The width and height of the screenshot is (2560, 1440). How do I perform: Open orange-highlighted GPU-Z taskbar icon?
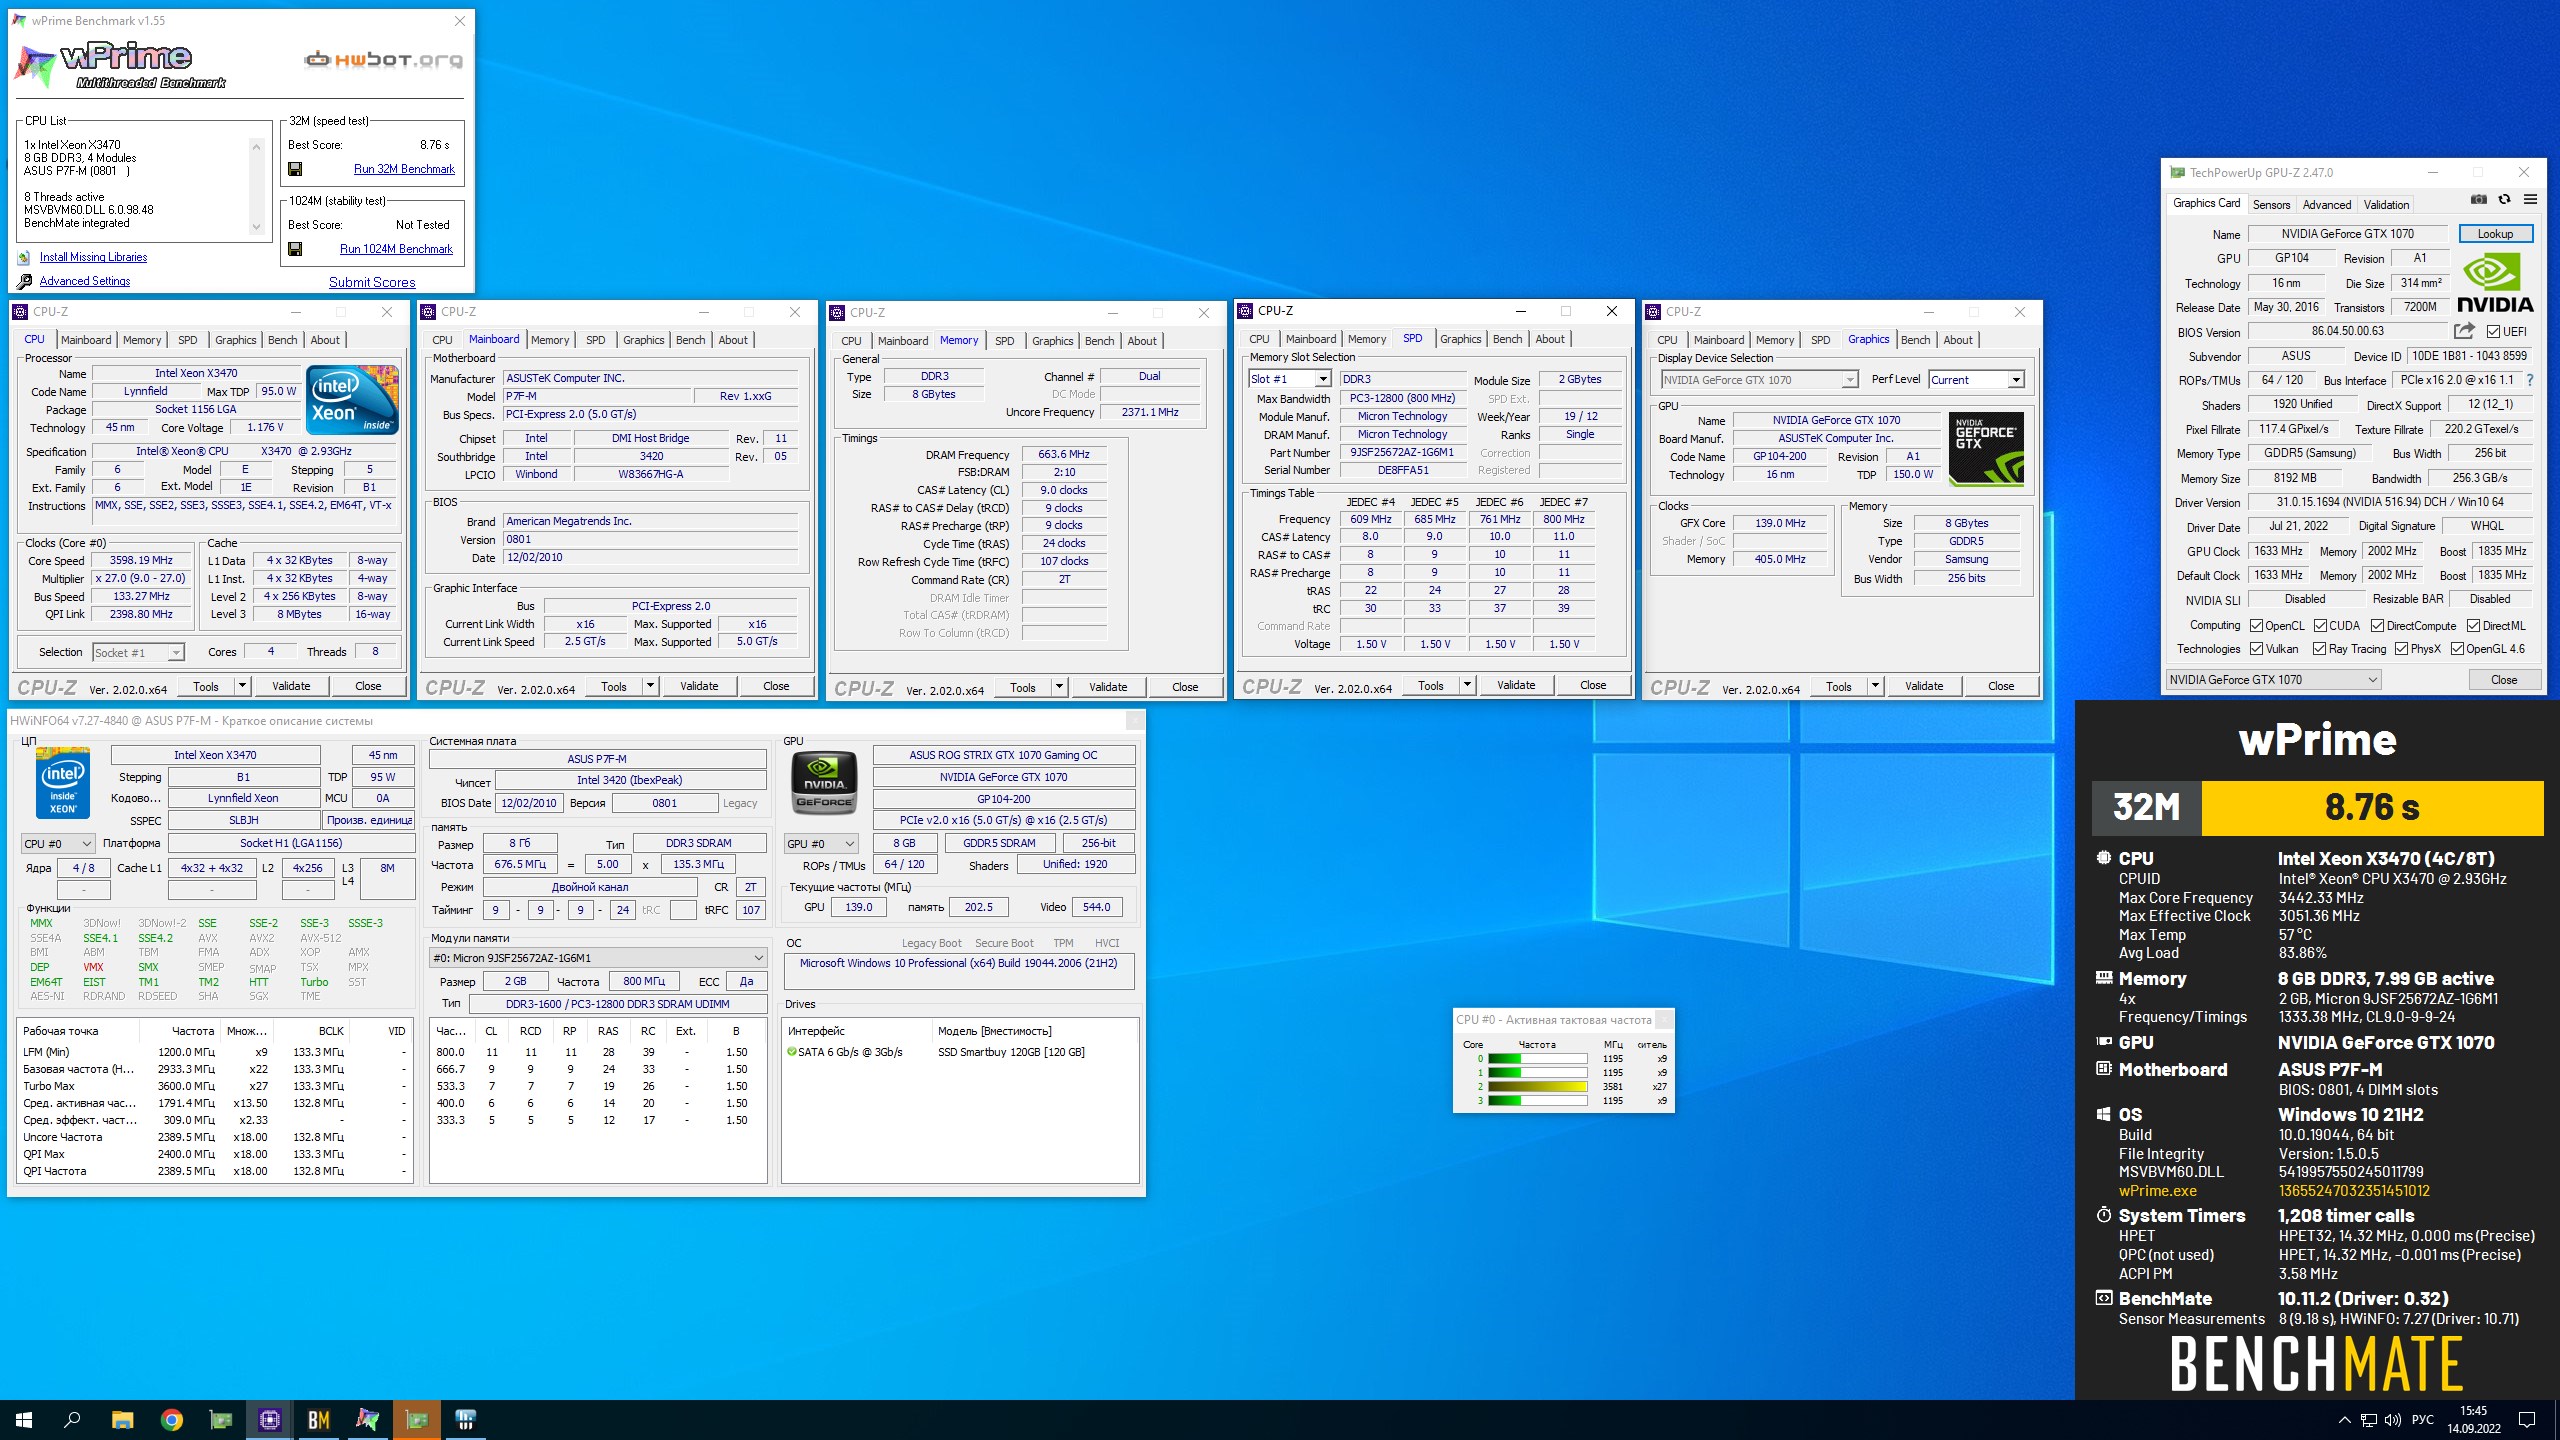[x=416, y=1419]
